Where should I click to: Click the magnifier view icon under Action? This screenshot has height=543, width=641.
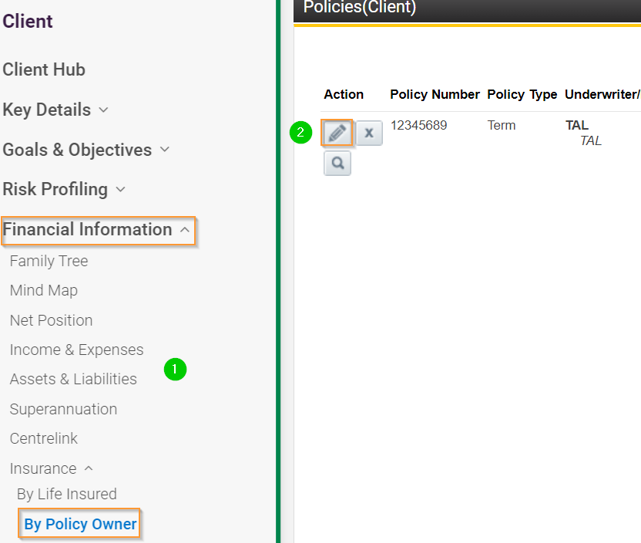(337, 163)
